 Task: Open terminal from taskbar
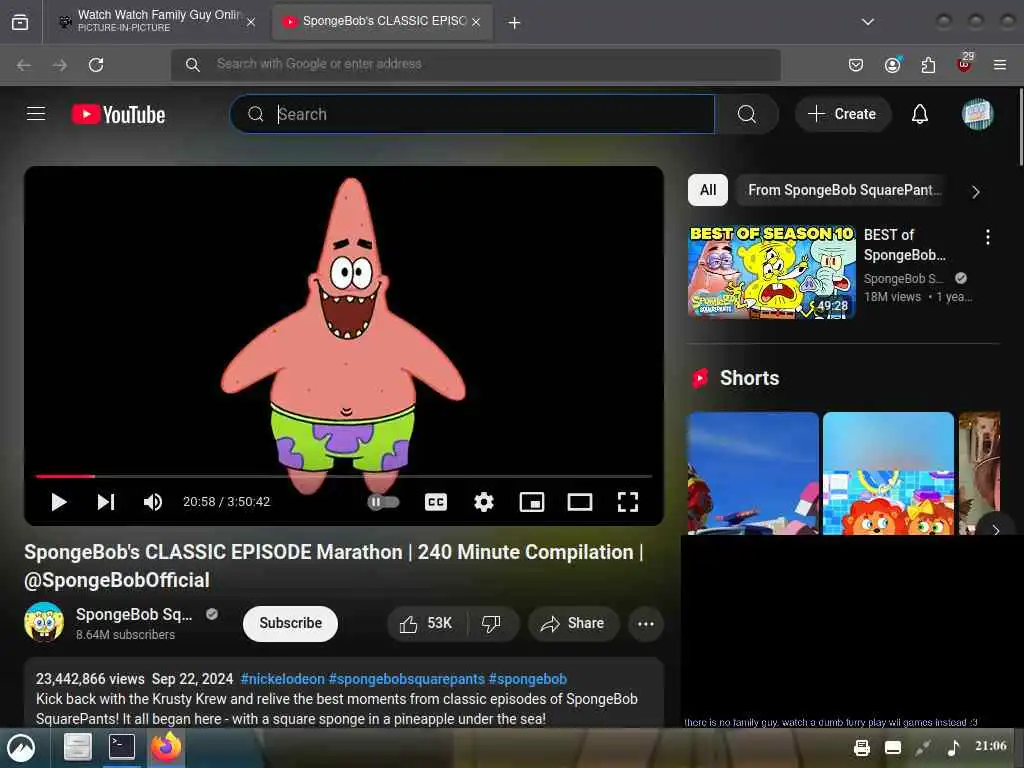coord(122,746)
